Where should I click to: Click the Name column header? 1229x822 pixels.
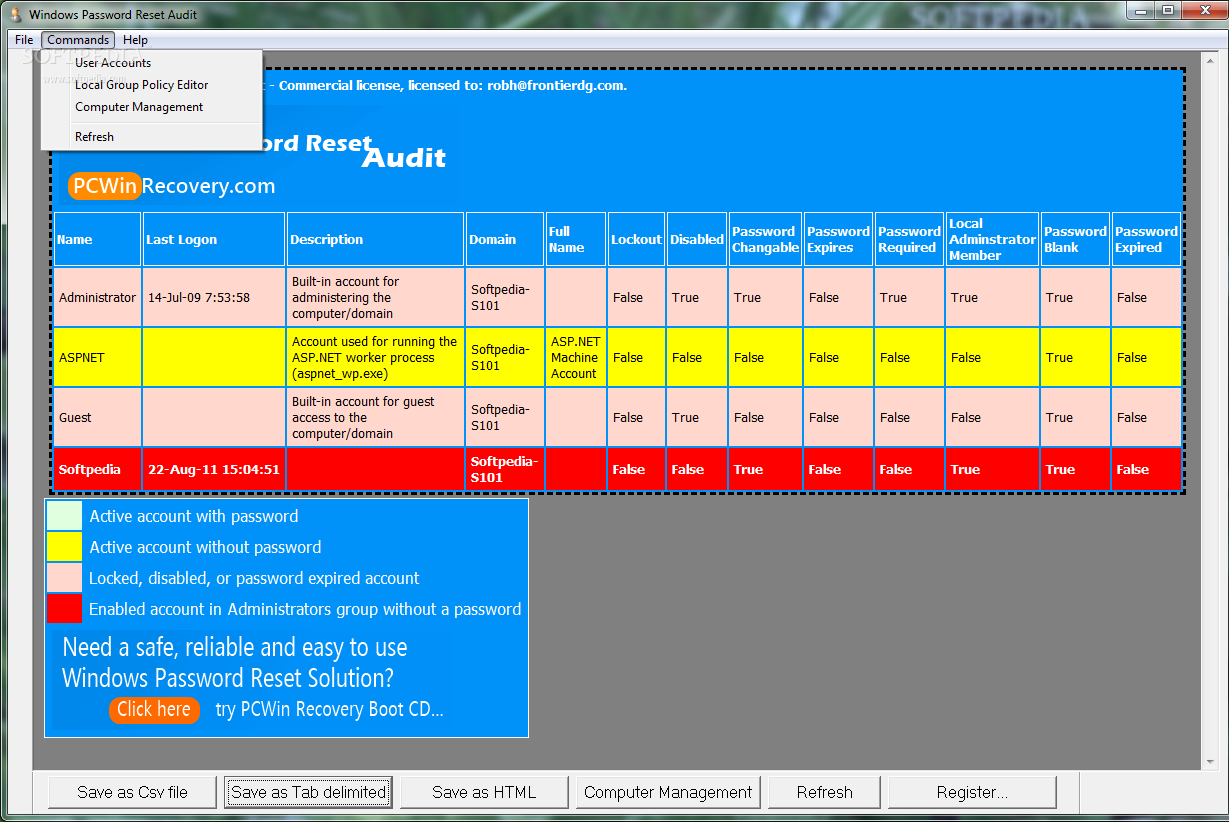coord(97,239)
